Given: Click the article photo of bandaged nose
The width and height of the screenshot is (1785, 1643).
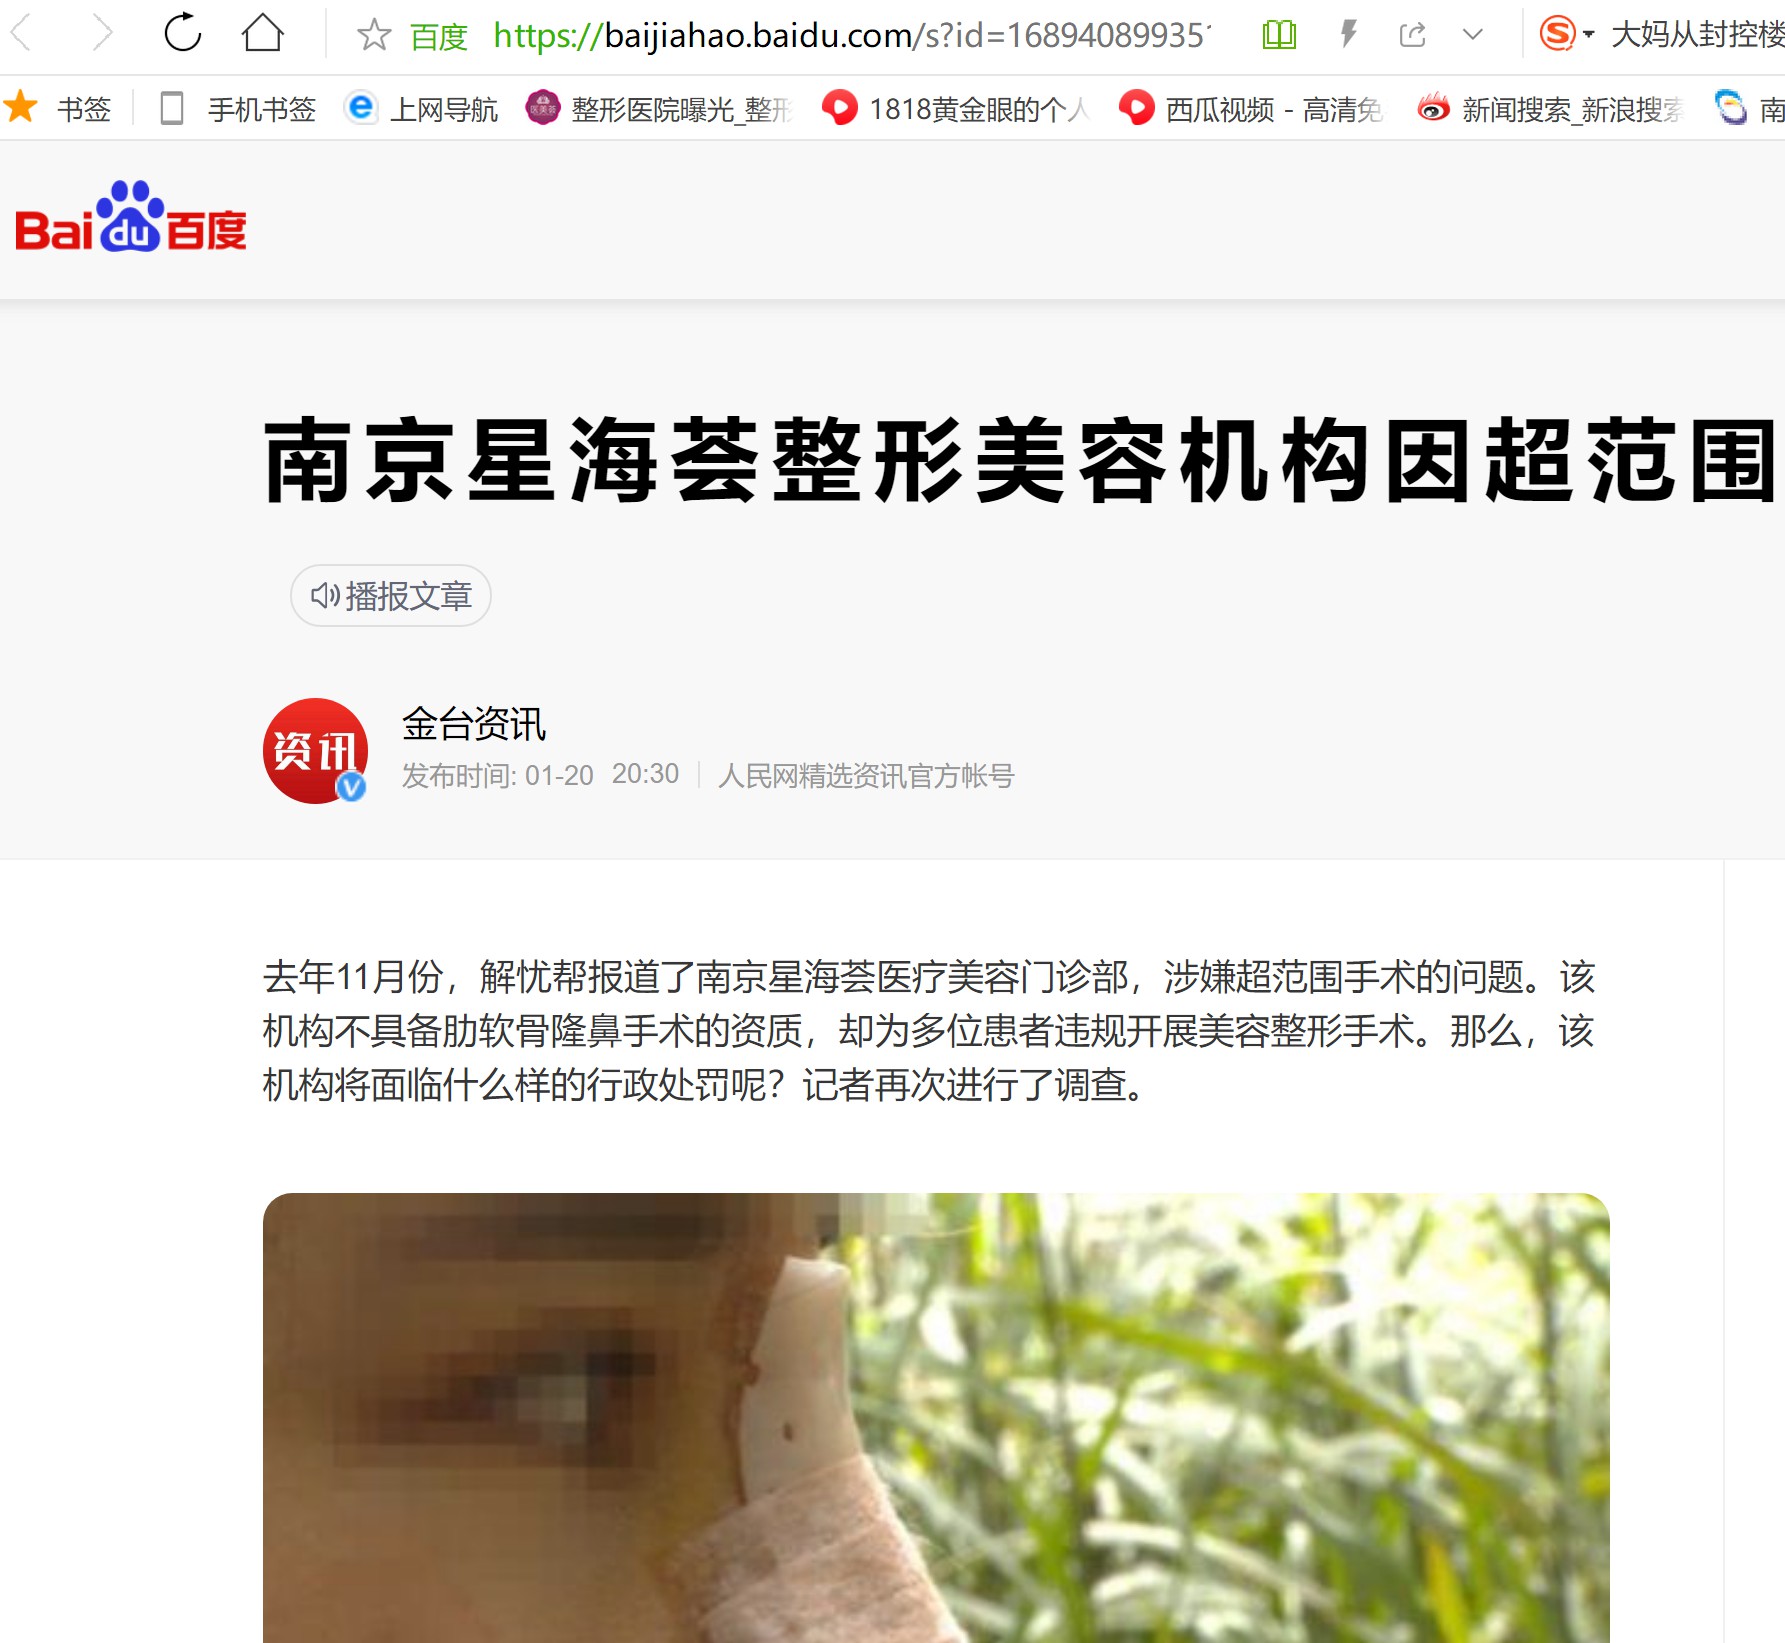Looking at the screenshot, I should tap(936, 1417).
